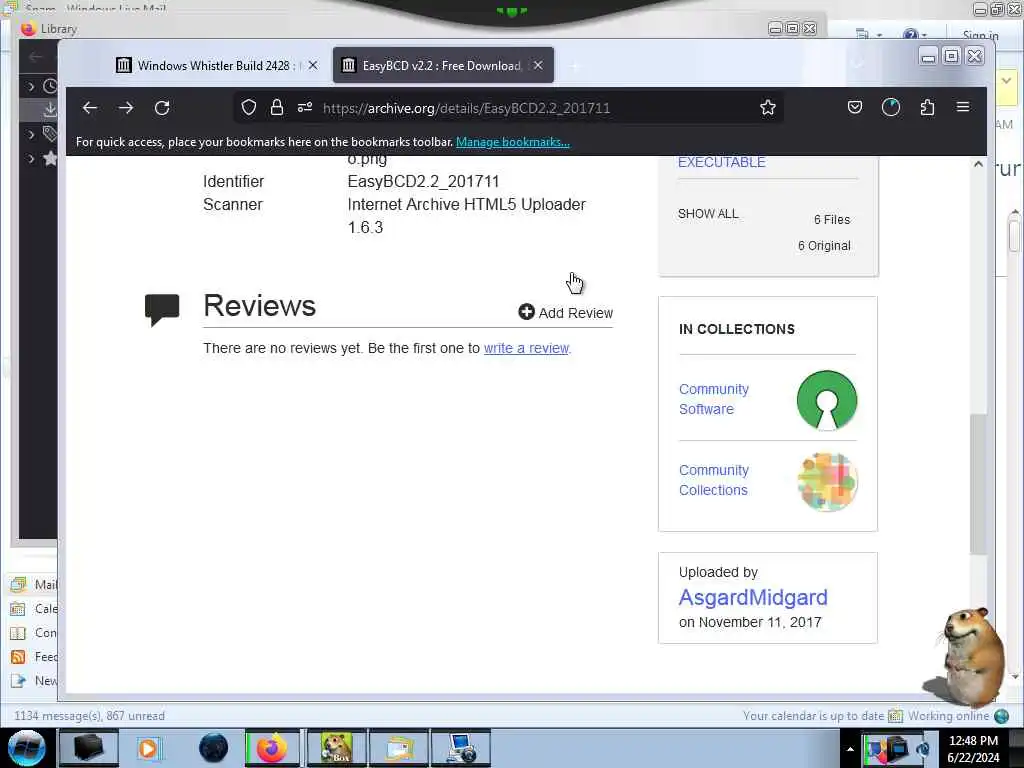This screenshot has height=768, width=1024.
Task: Open a new Firefox tab
Action: click(x=575, y=66)
